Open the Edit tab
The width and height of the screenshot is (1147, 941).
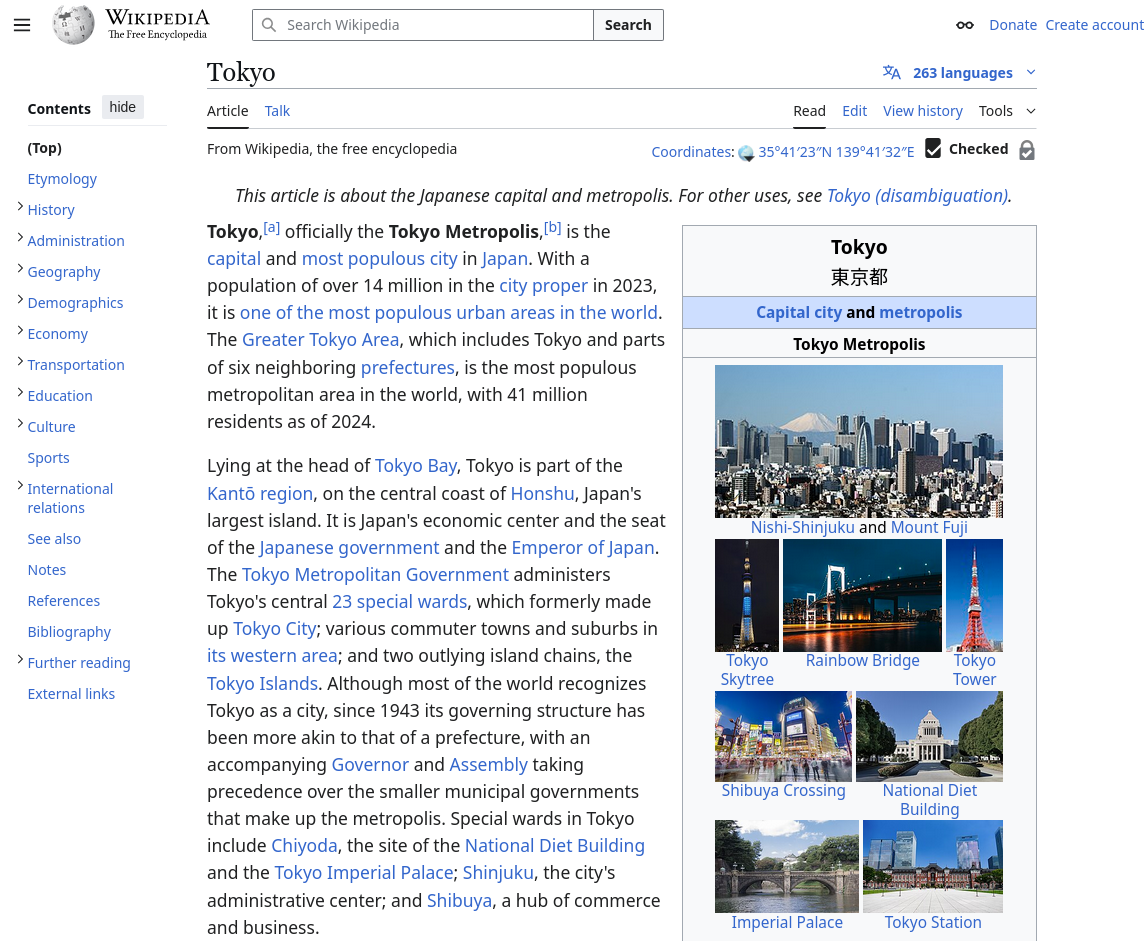[x=854, y=110]
